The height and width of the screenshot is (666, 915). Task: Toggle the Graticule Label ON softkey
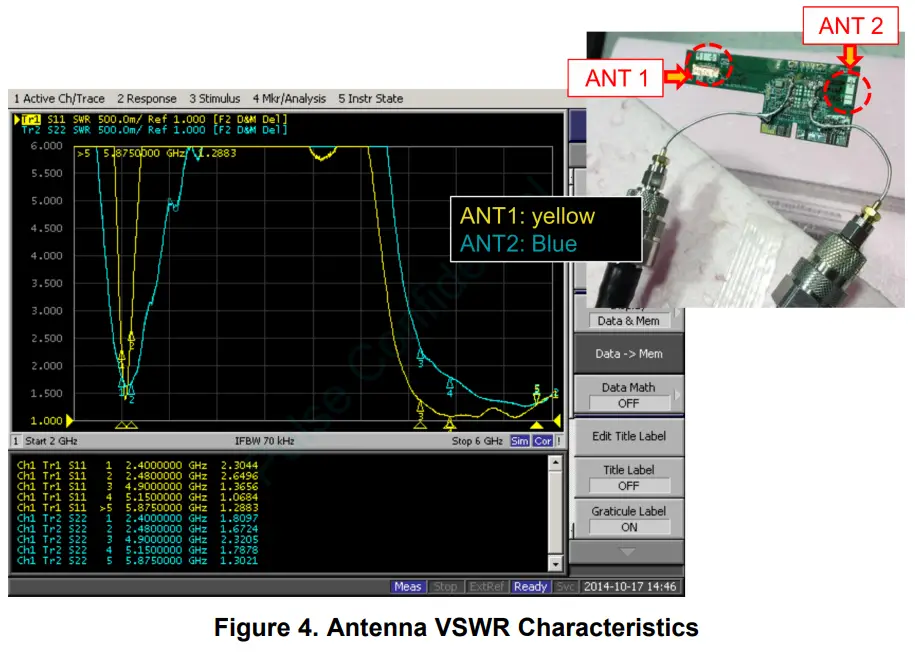click(x=628, y=519)
